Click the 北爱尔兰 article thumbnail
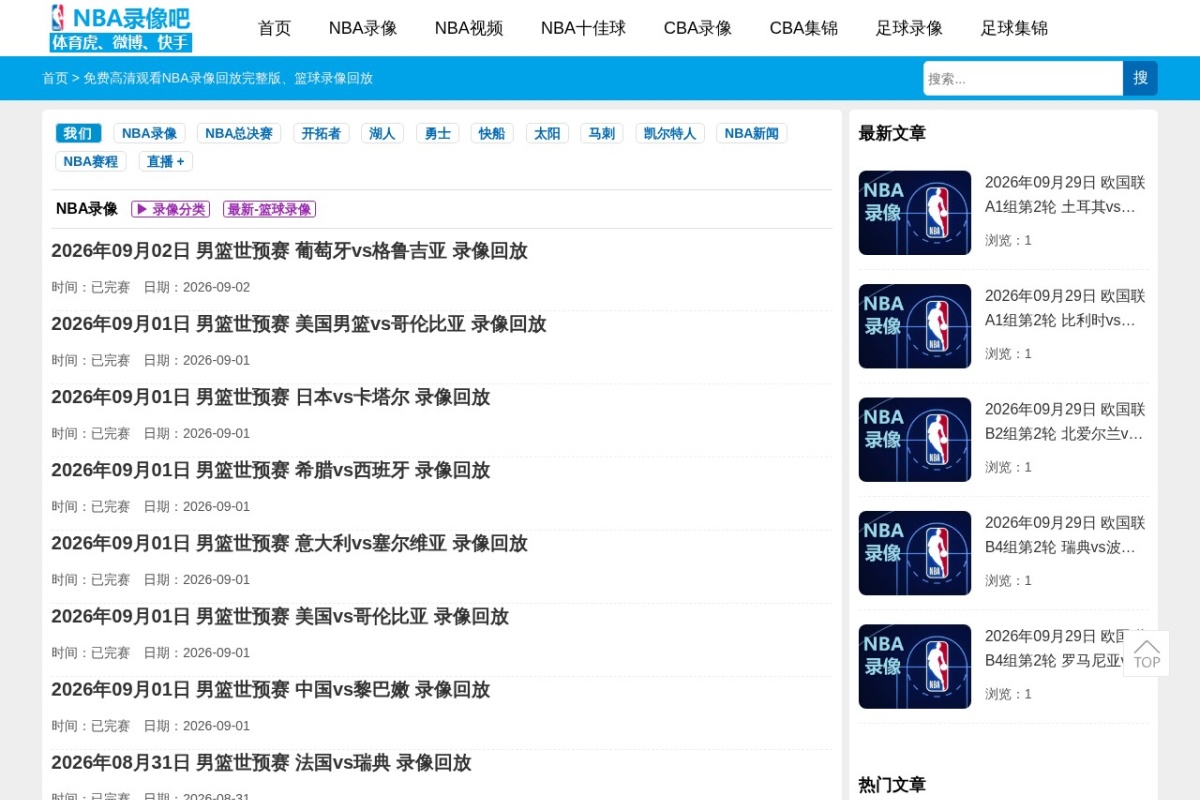Viewport: 1200px width, 800px height. (915, 440)
